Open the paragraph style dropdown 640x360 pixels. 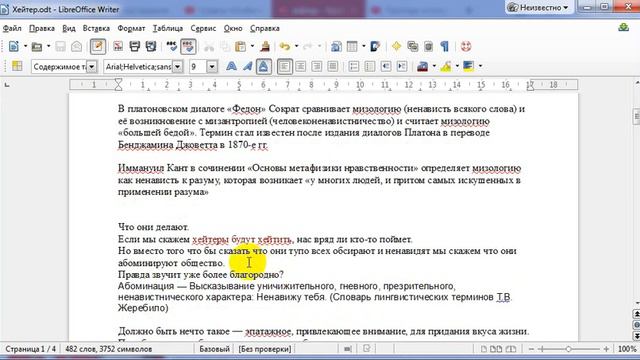92,67
